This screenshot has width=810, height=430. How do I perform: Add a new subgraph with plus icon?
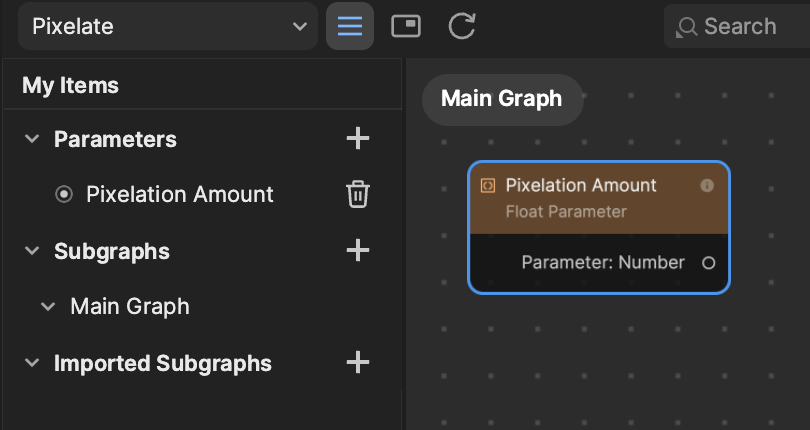[357, 251]
